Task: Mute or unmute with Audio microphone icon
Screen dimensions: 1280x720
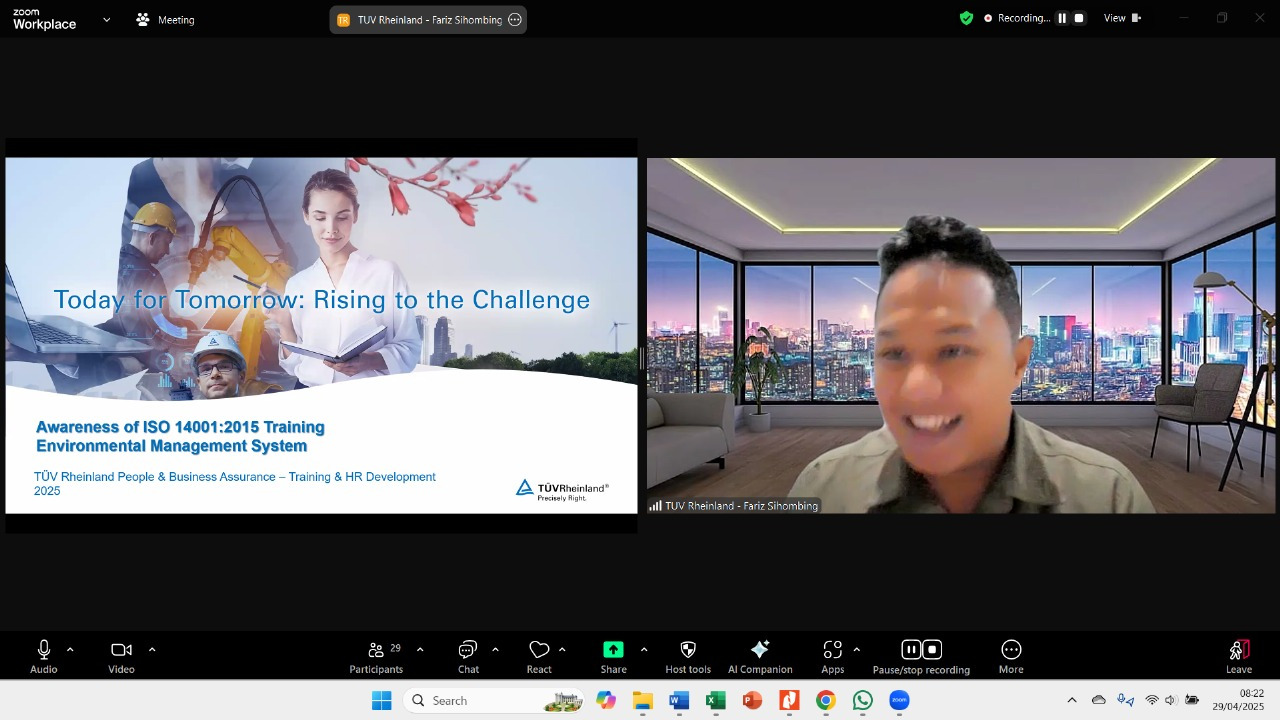Action: tap(43, 650)
